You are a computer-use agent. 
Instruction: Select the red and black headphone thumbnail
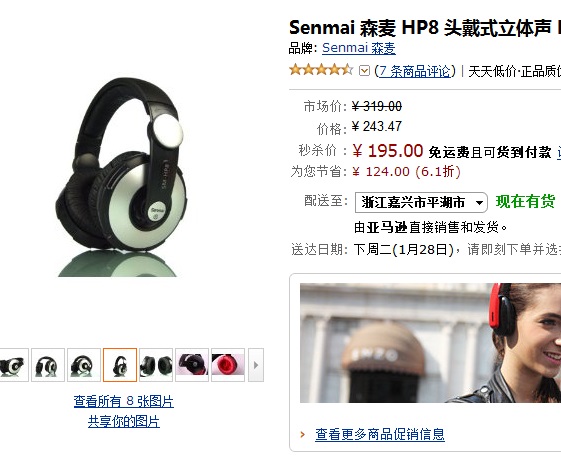[192, 365]
